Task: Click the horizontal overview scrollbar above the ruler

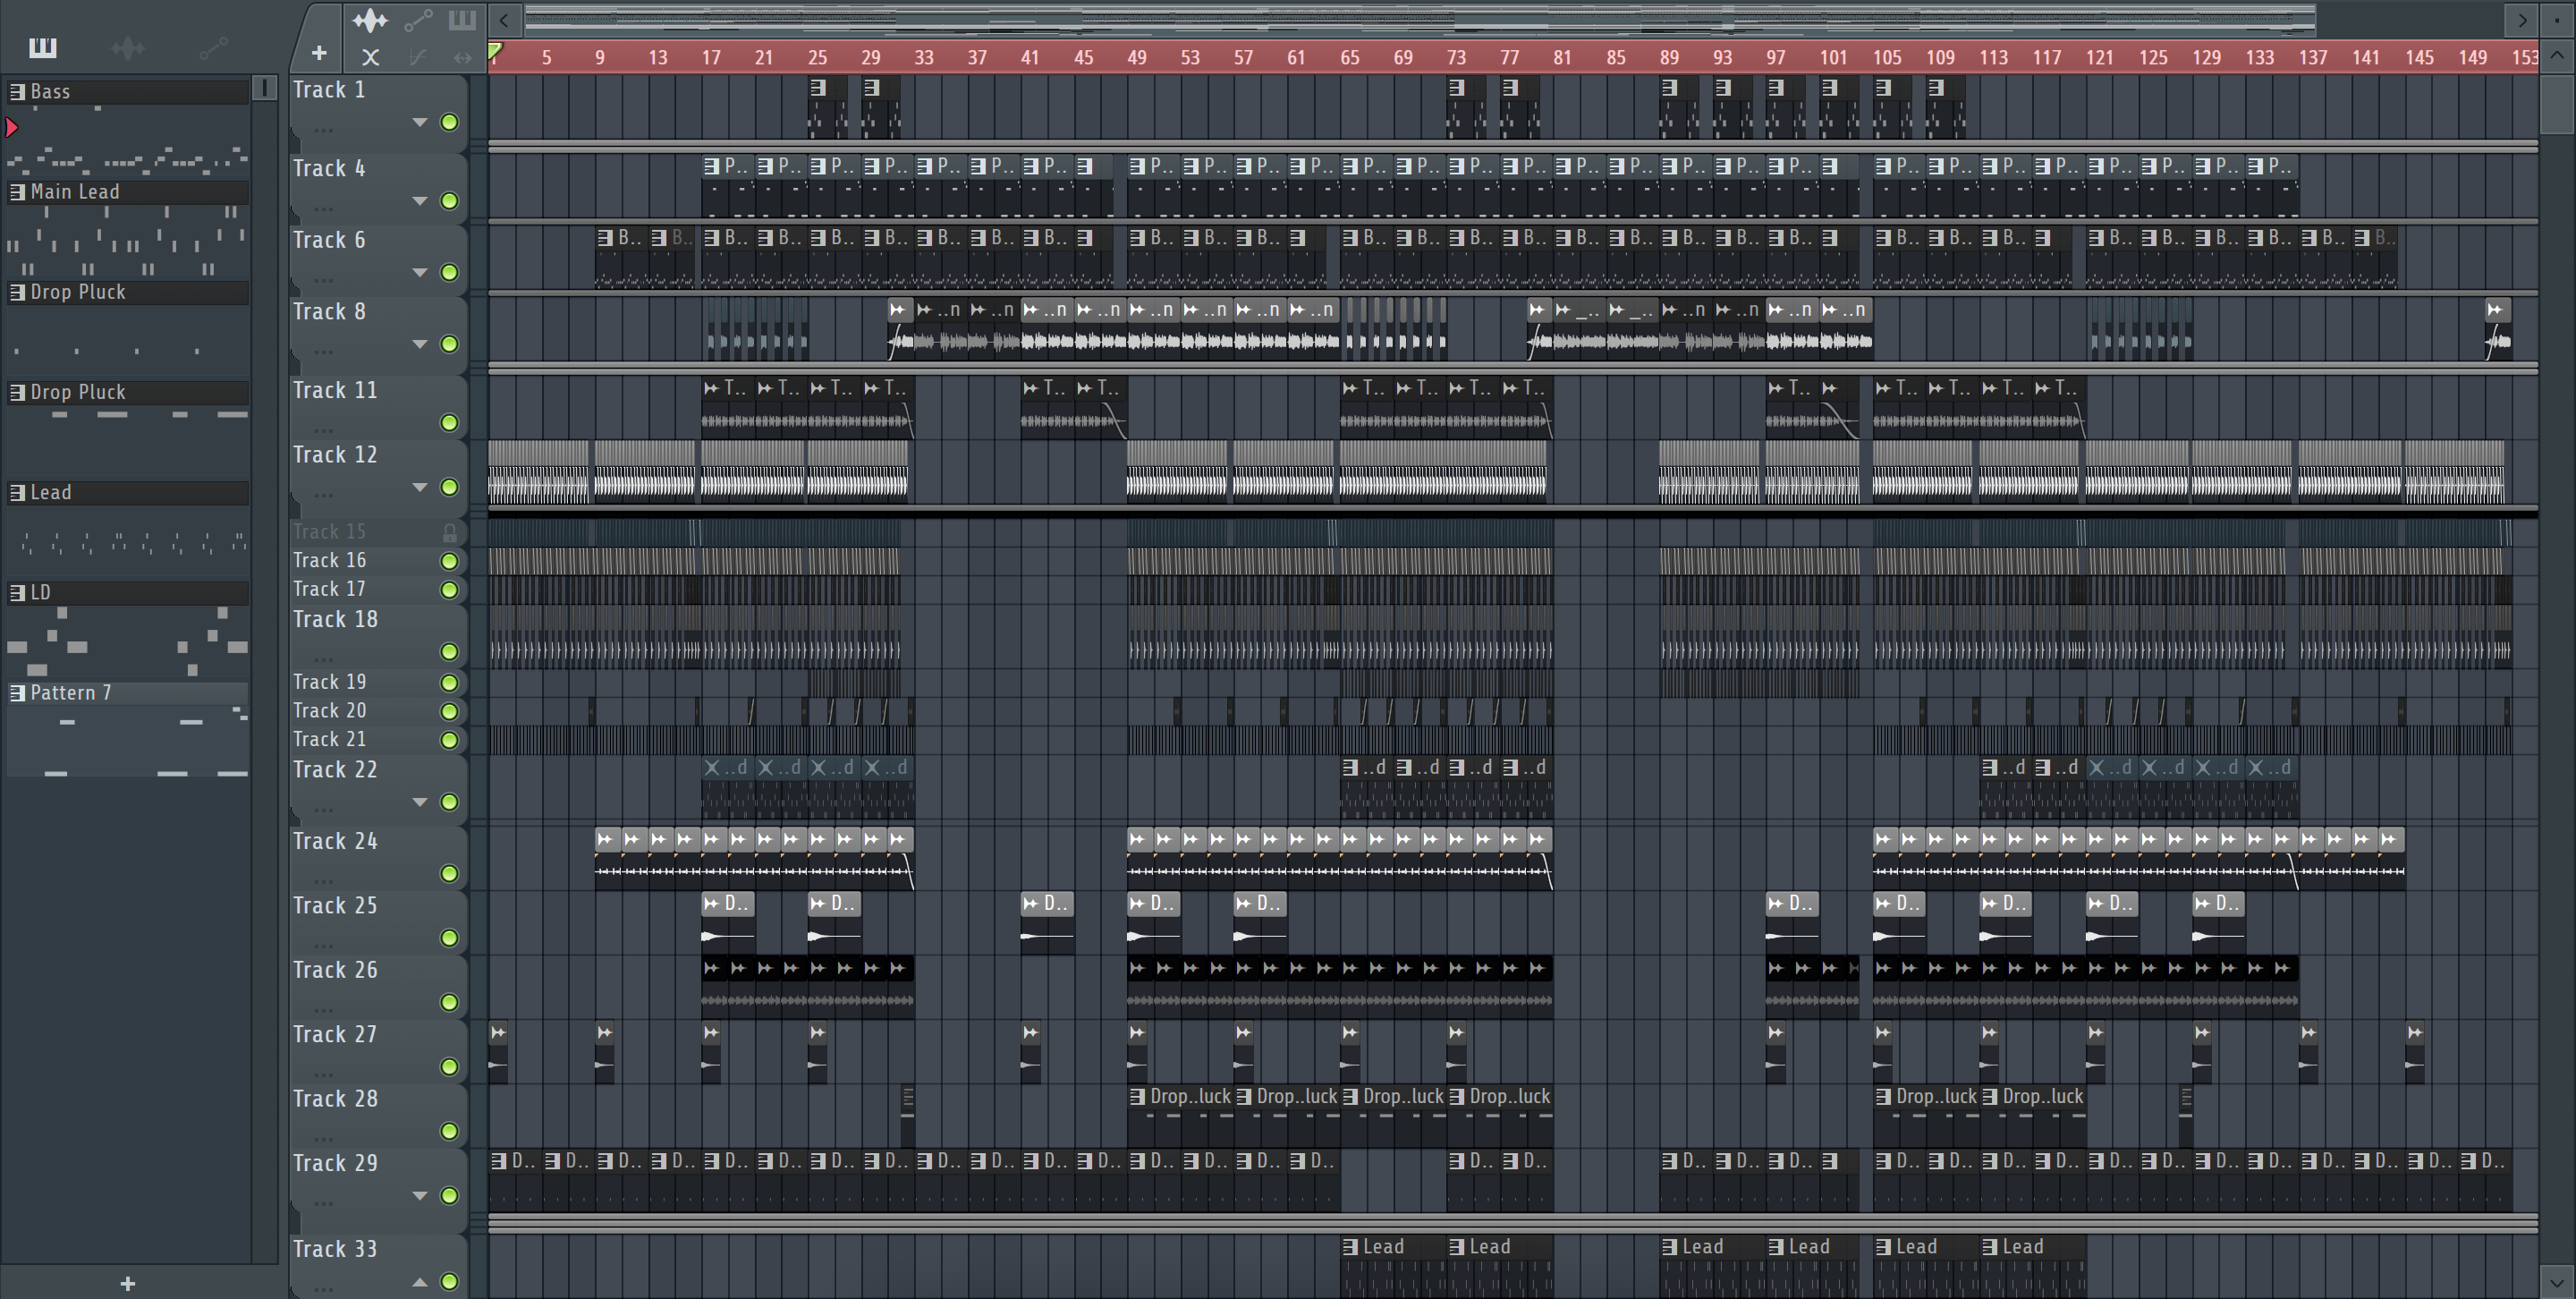Action: click(1420, 19)
